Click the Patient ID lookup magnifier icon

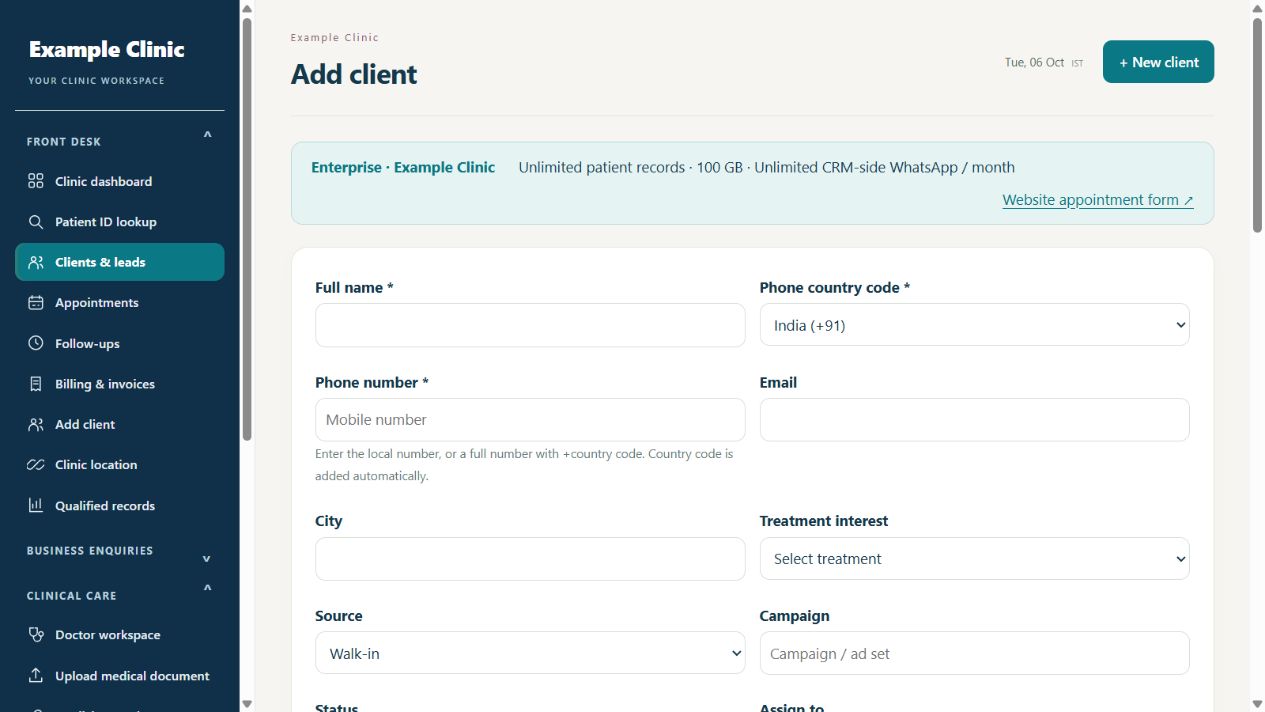[36, 222]
